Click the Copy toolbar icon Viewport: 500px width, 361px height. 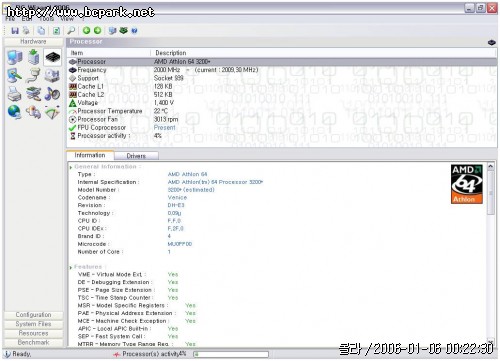pos(41,31)
